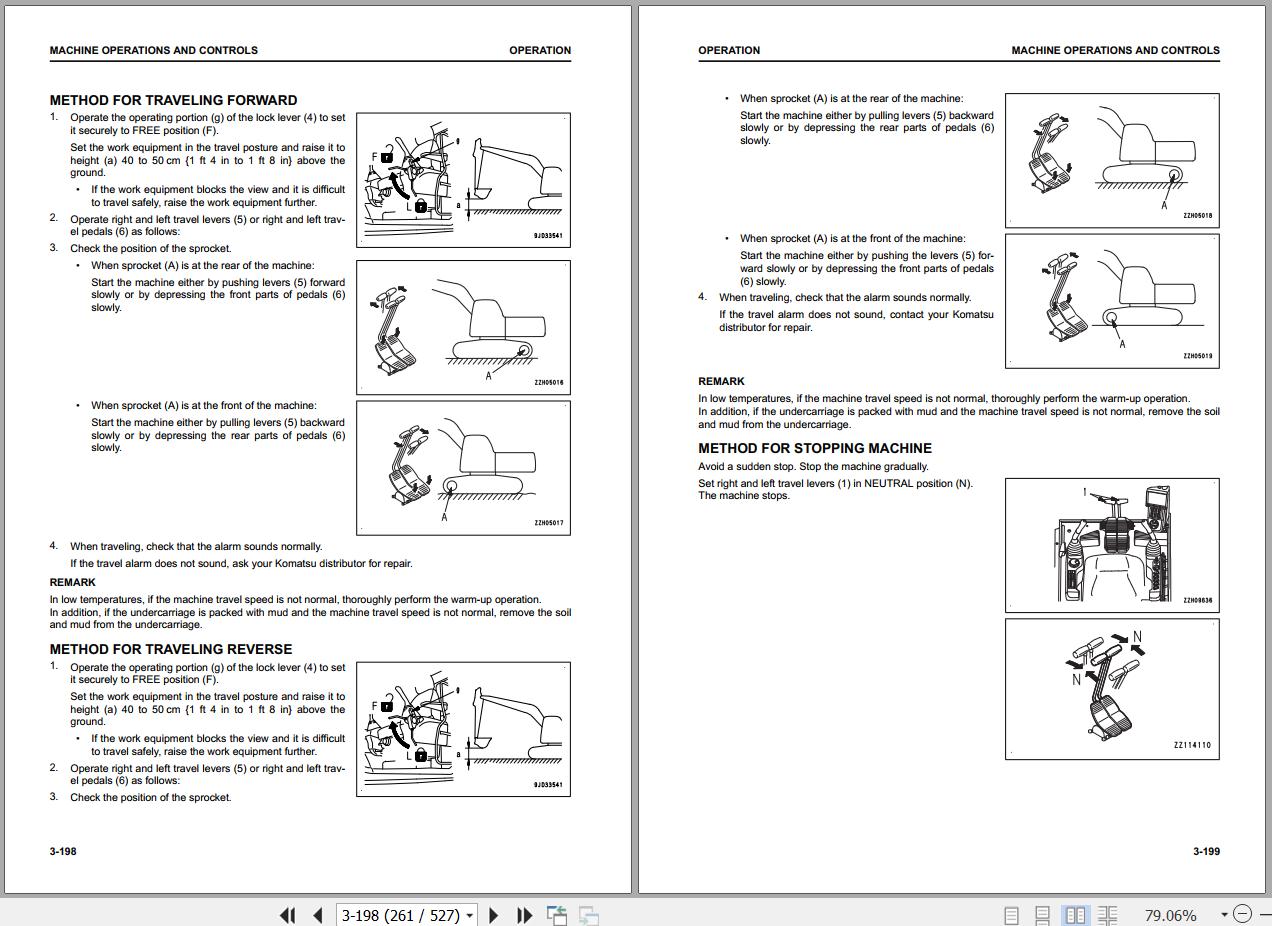
Task: Click REMARK label on the right page
Action: pos(721,381)
